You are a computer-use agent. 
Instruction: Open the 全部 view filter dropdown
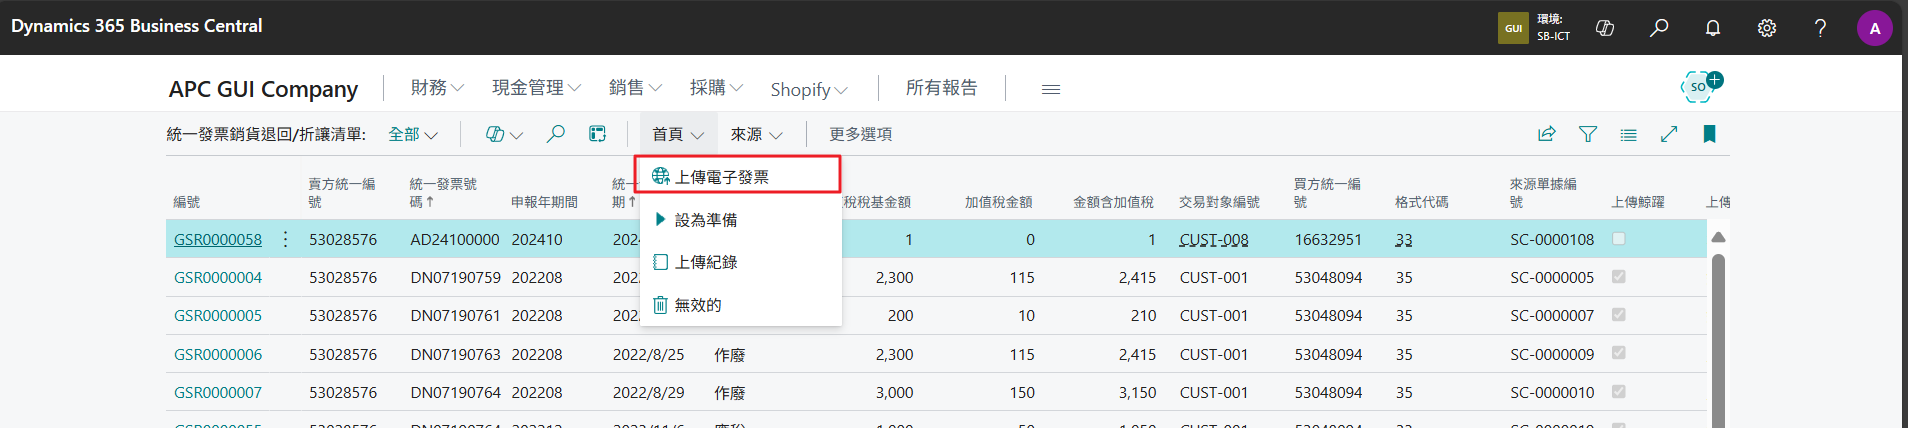[x=413, y=134]
